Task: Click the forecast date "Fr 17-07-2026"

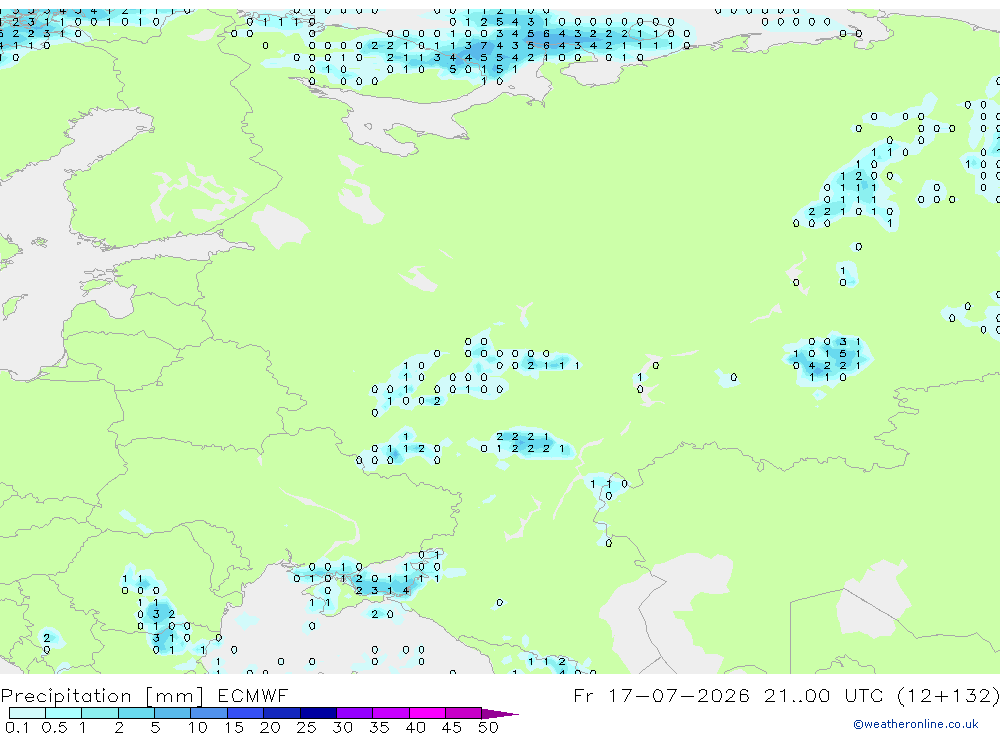Action: (661, 695)
